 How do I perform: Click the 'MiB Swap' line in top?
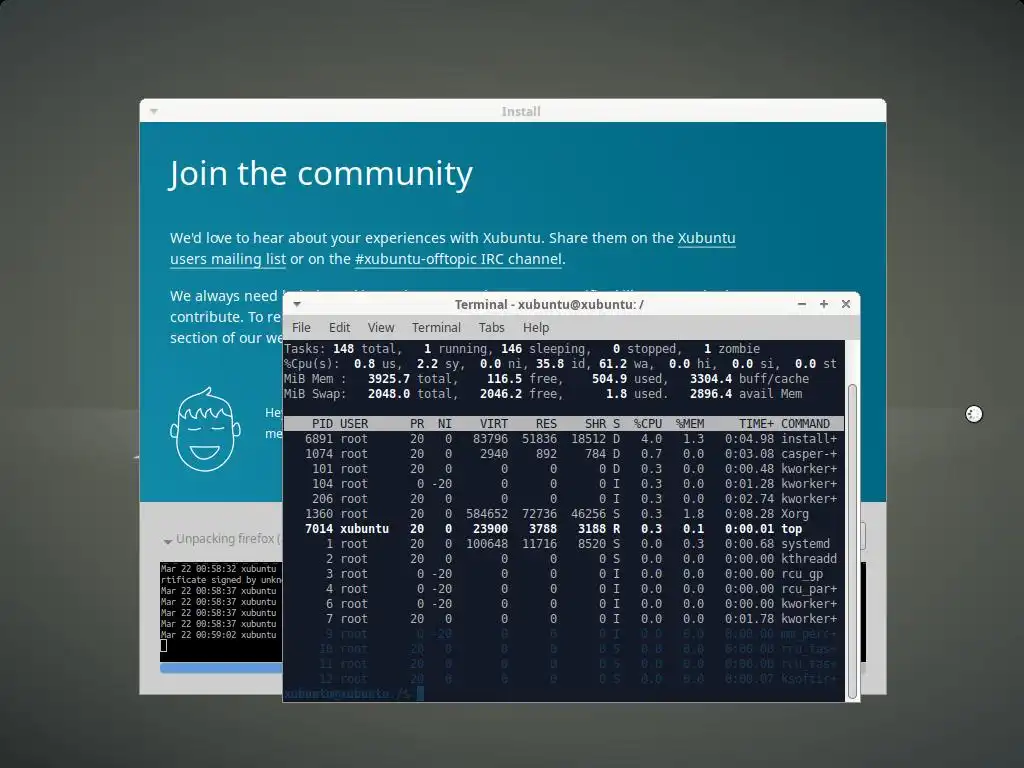pos(543,394)
